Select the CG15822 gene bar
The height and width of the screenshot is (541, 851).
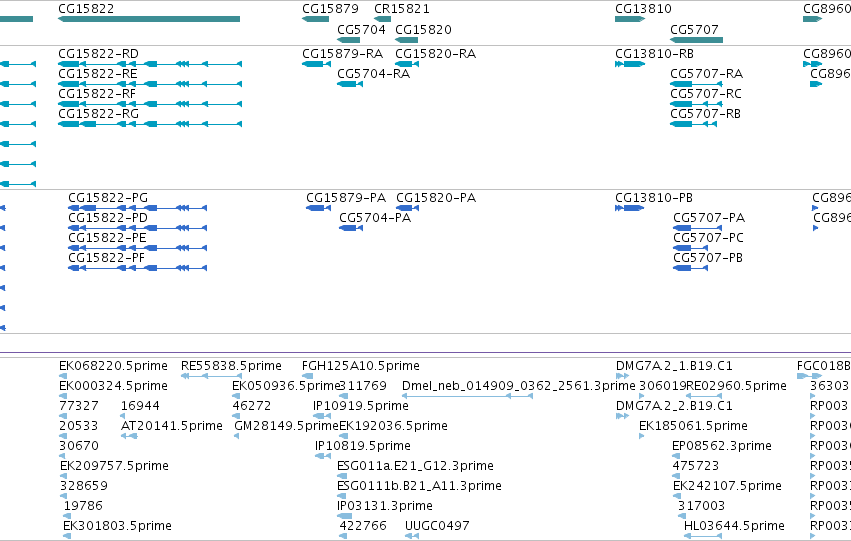149,19
